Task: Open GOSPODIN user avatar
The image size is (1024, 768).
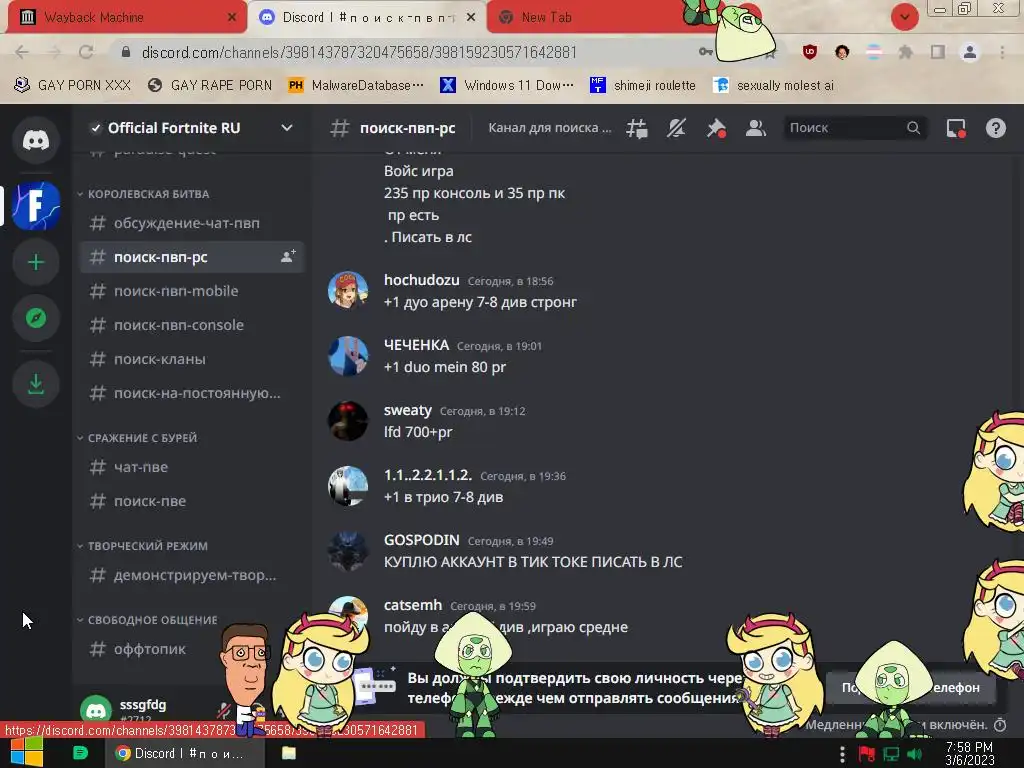Action: coord(347,551)
